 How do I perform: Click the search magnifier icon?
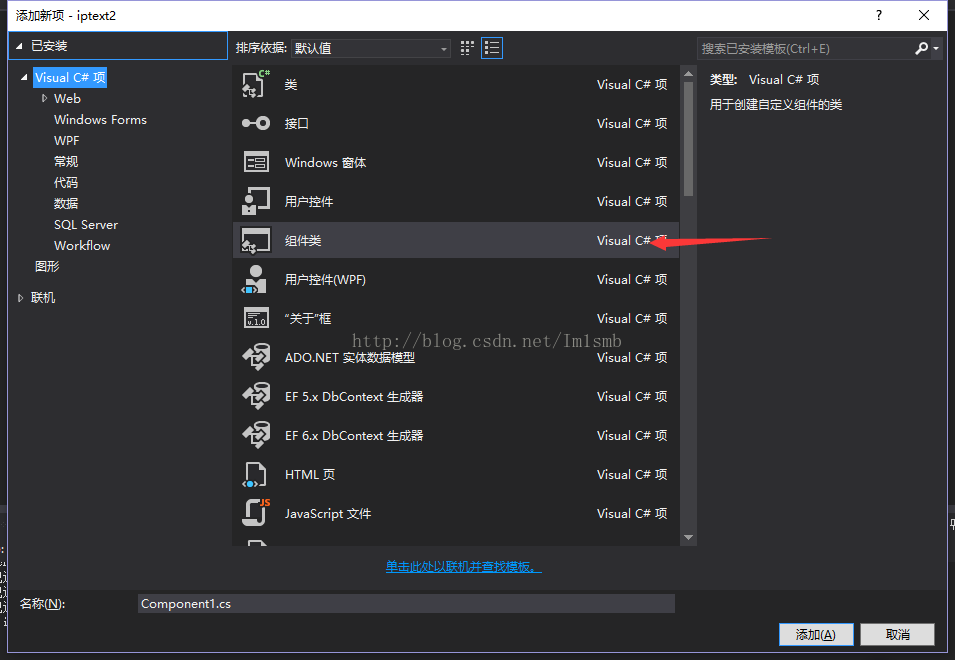tap(922, 48)
